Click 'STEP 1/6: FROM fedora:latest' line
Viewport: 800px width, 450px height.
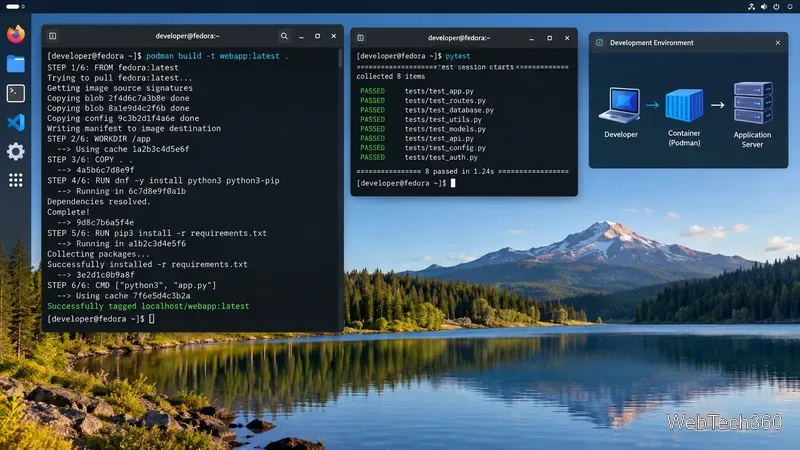[113, 67]
